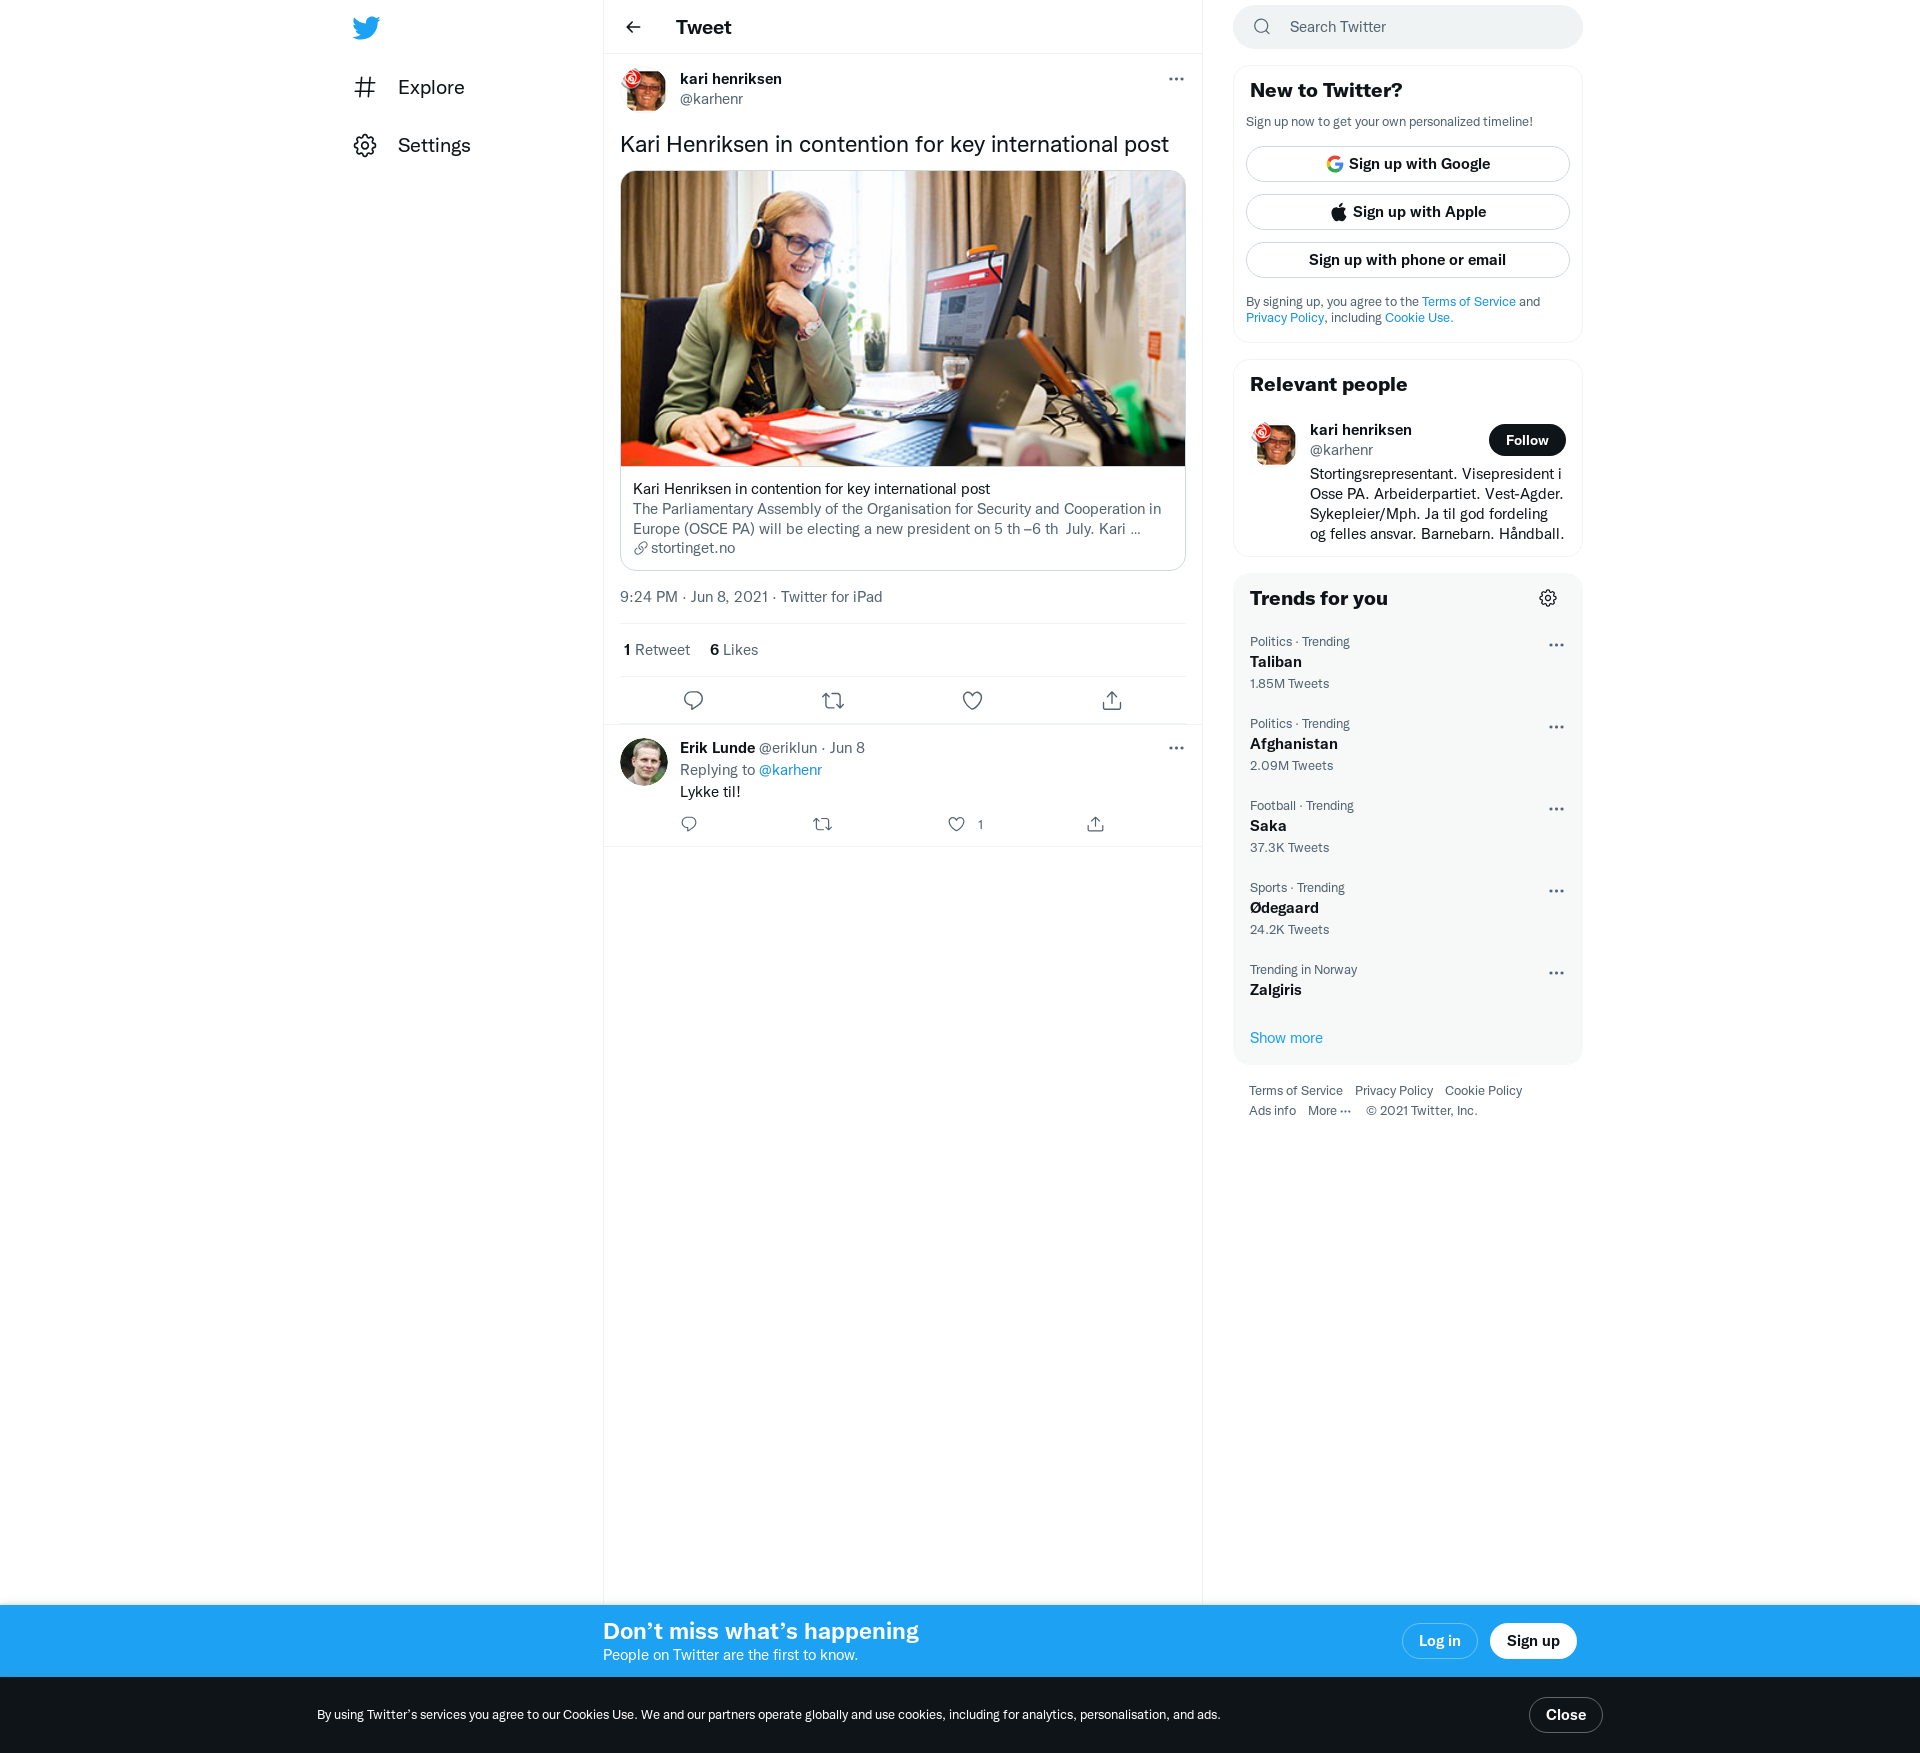The image size is (1920, 1753).
Task: Open options for the Afghanistan trend
Action: [1556, 727]
